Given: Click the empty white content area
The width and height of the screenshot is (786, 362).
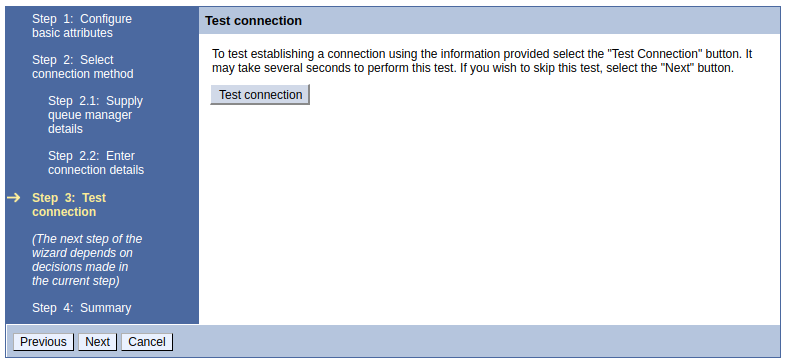Looking at the screenshot, I should [489, 216].
